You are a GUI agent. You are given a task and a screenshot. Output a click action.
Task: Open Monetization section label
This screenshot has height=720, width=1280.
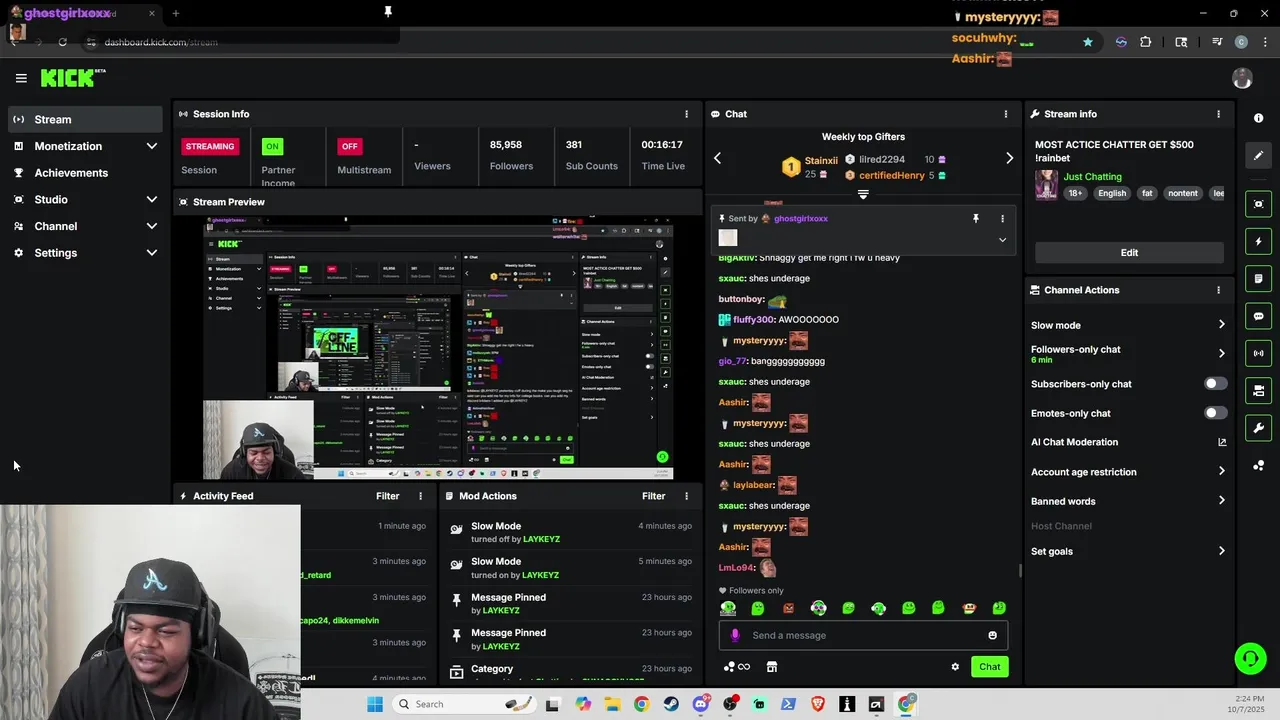pyautogui.click(x=68, y=146)
